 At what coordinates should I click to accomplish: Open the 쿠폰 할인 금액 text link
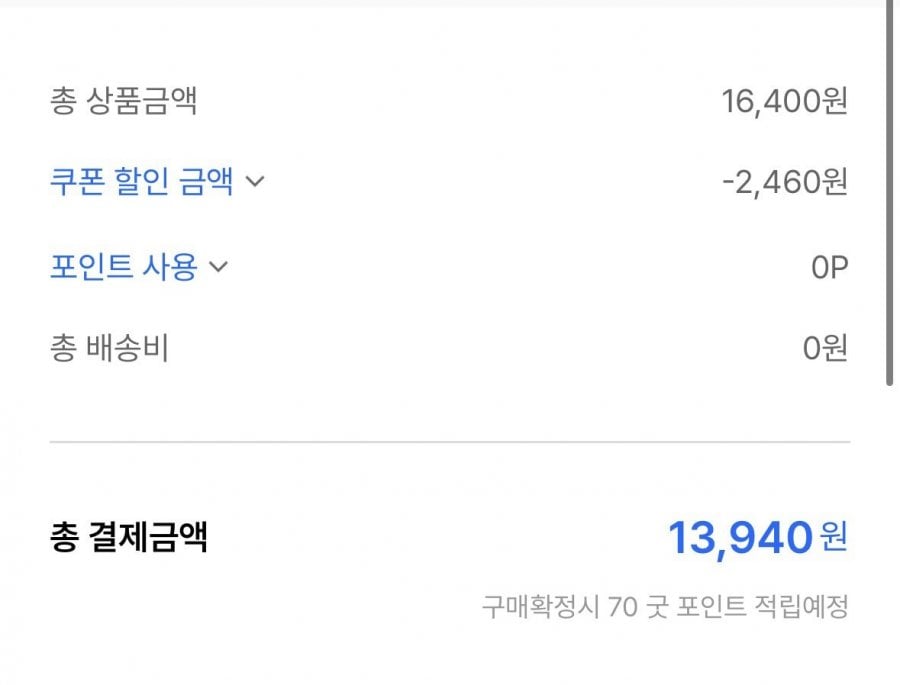pyautogui.click(x=141, y=183)
